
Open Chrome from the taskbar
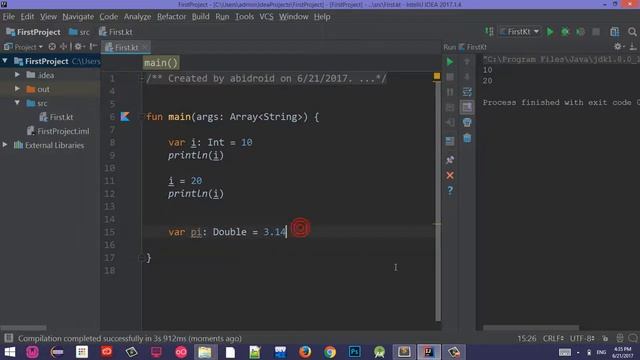click(330, 352)
